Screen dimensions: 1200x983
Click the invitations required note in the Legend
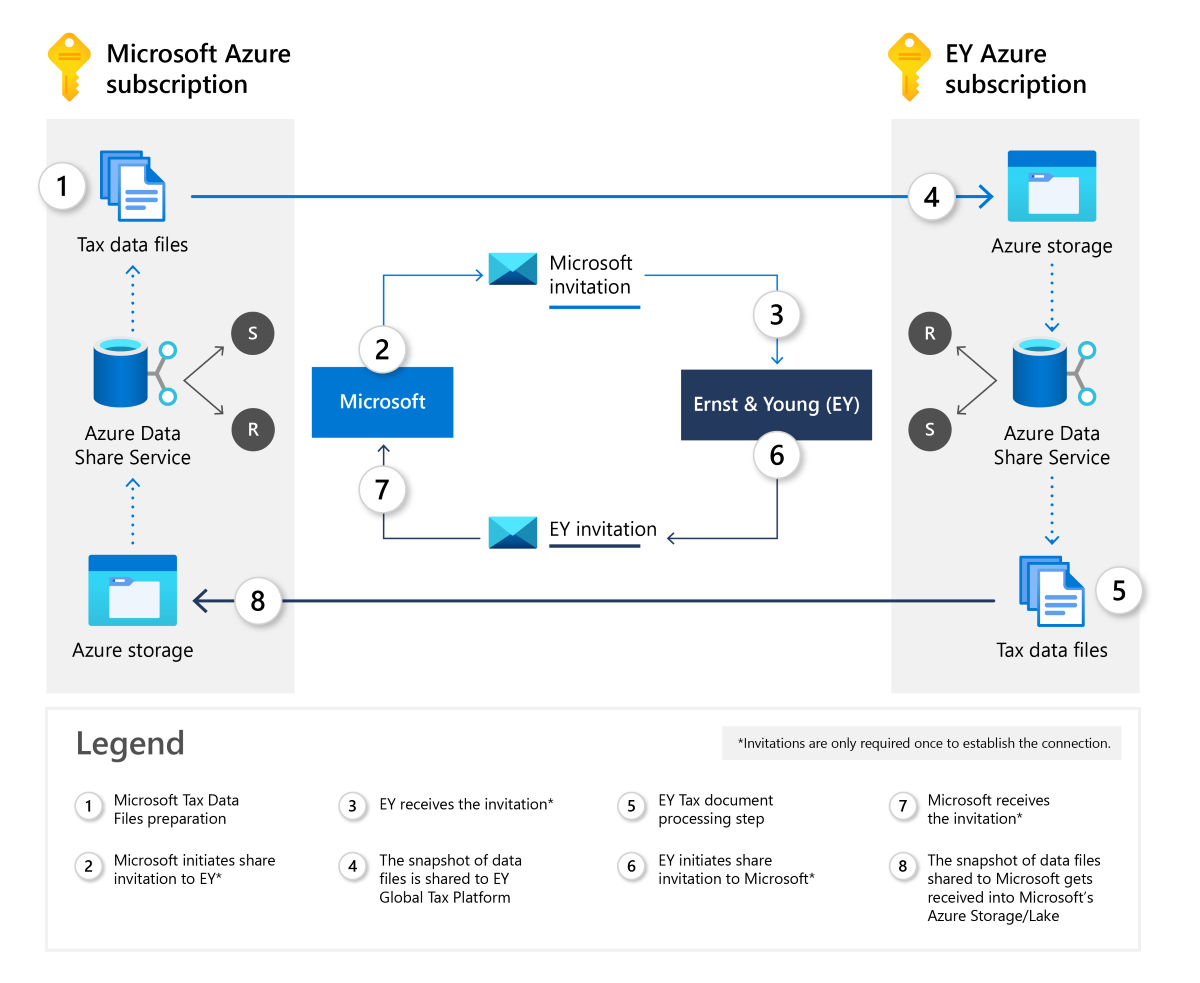coord(921,743)
